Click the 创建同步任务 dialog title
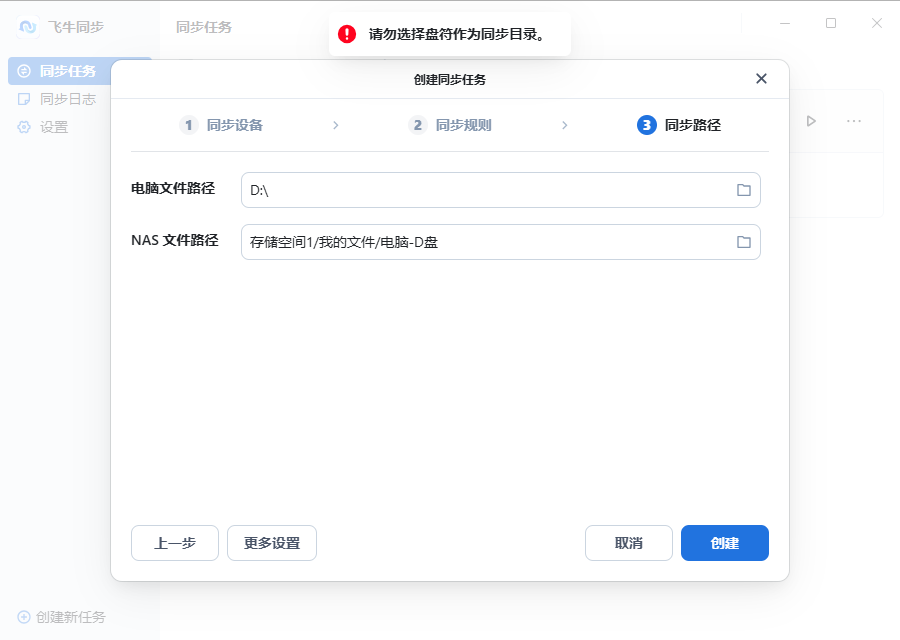 450,79
